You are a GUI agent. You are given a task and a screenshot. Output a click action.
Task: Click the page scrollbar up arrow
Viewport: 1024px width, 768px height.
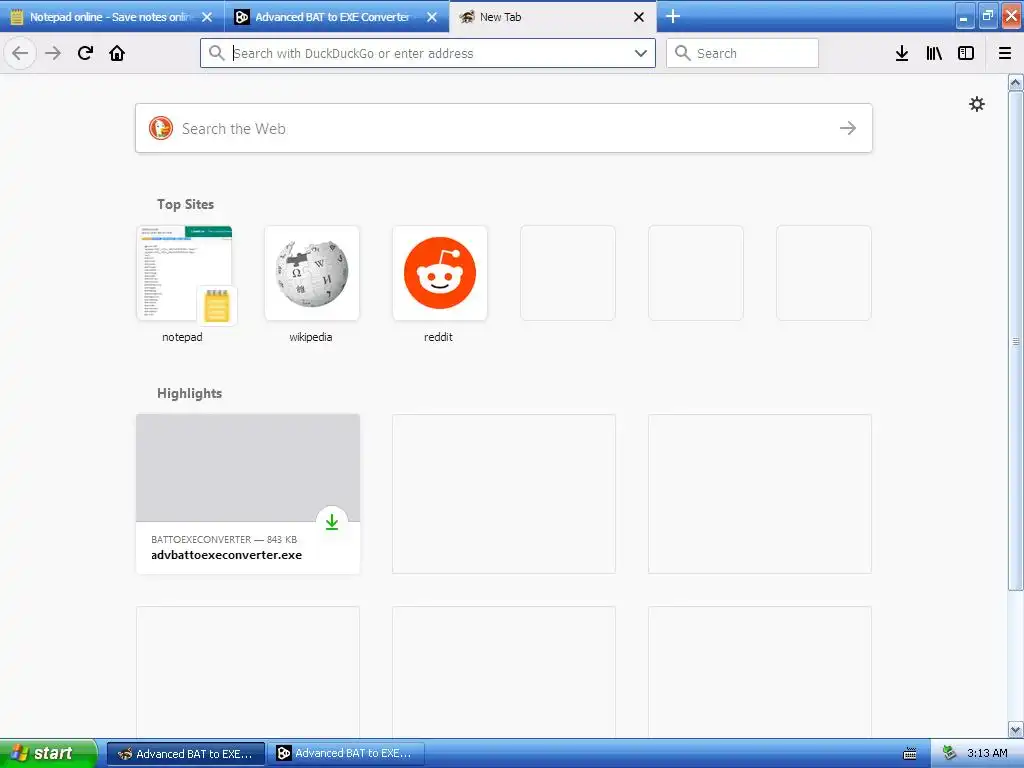click(1015, 82)
